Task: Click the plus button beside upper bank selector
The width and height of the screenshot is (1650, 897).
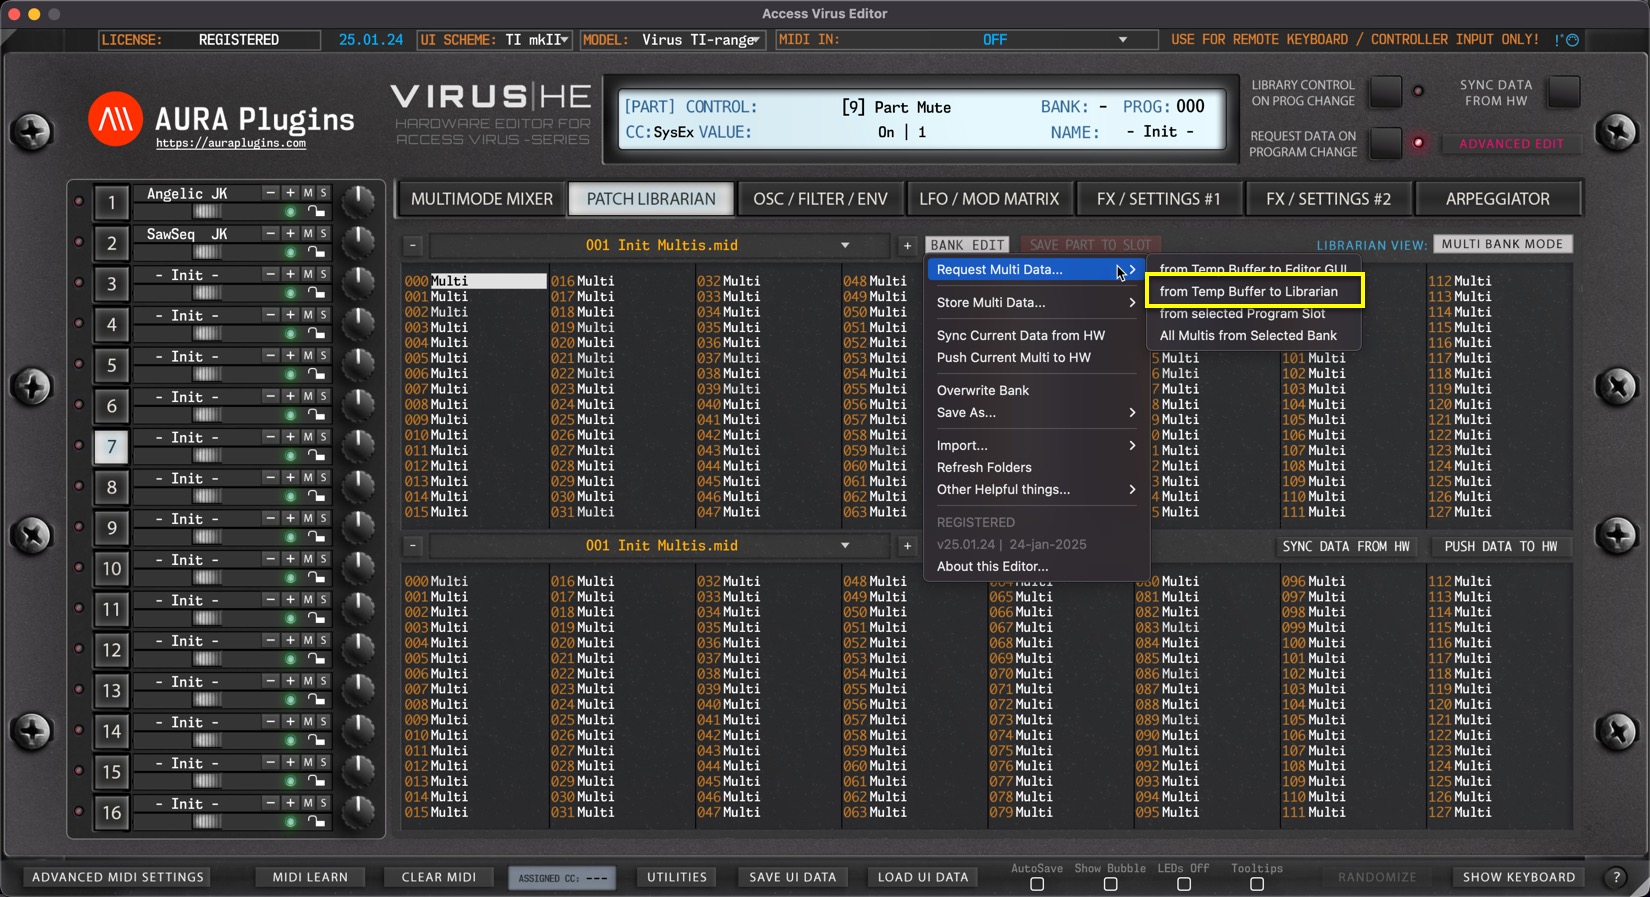Action: coord(907,245)
